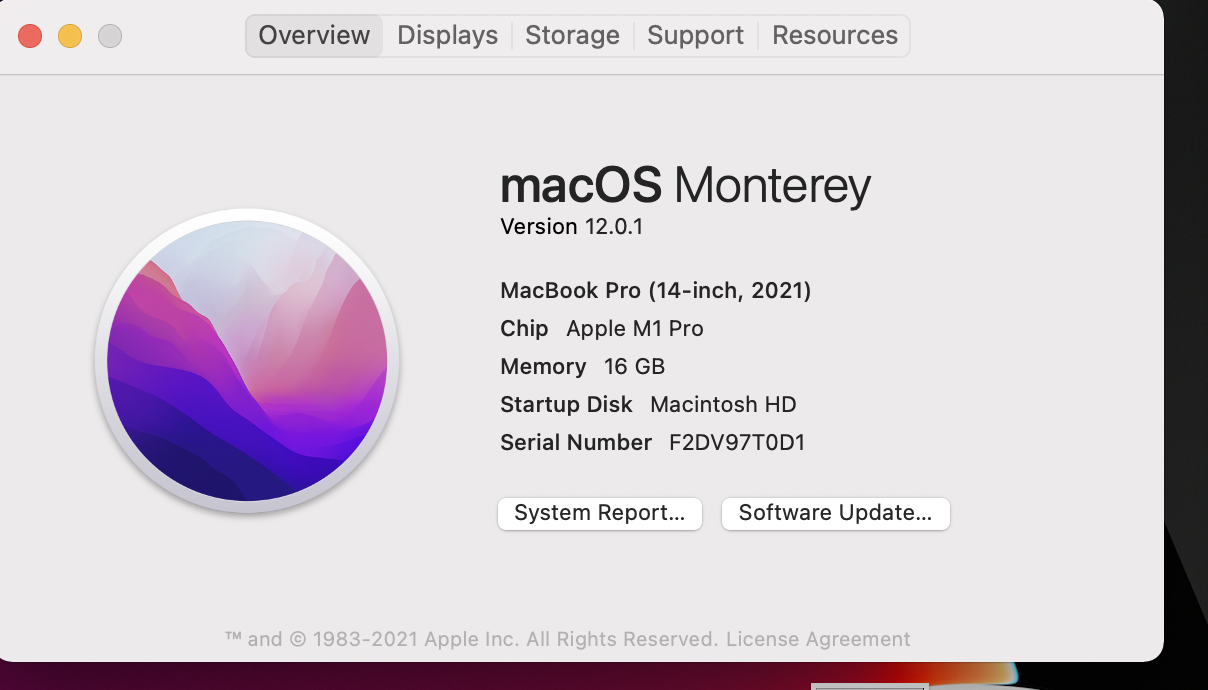The image size is (1208, 690).
Task: Click the macOS Monterey wallpaper logo
Action: [x=247, y=361]
